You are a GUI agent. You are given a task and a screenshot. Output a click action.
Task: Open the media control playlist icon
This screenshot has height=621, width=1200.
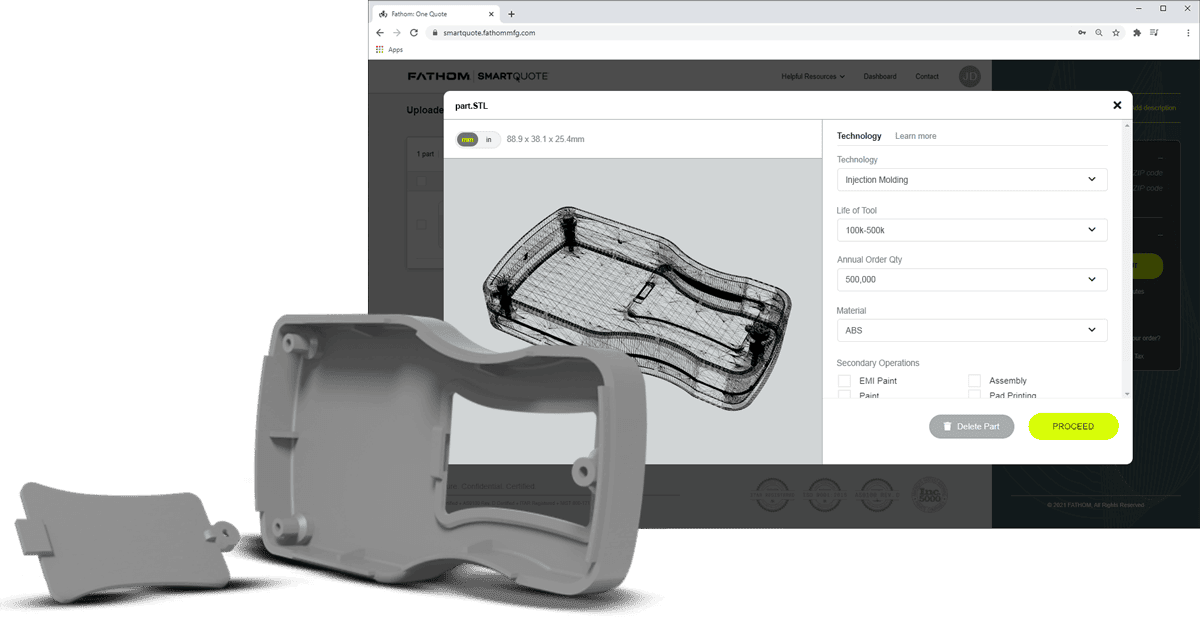1154,33
